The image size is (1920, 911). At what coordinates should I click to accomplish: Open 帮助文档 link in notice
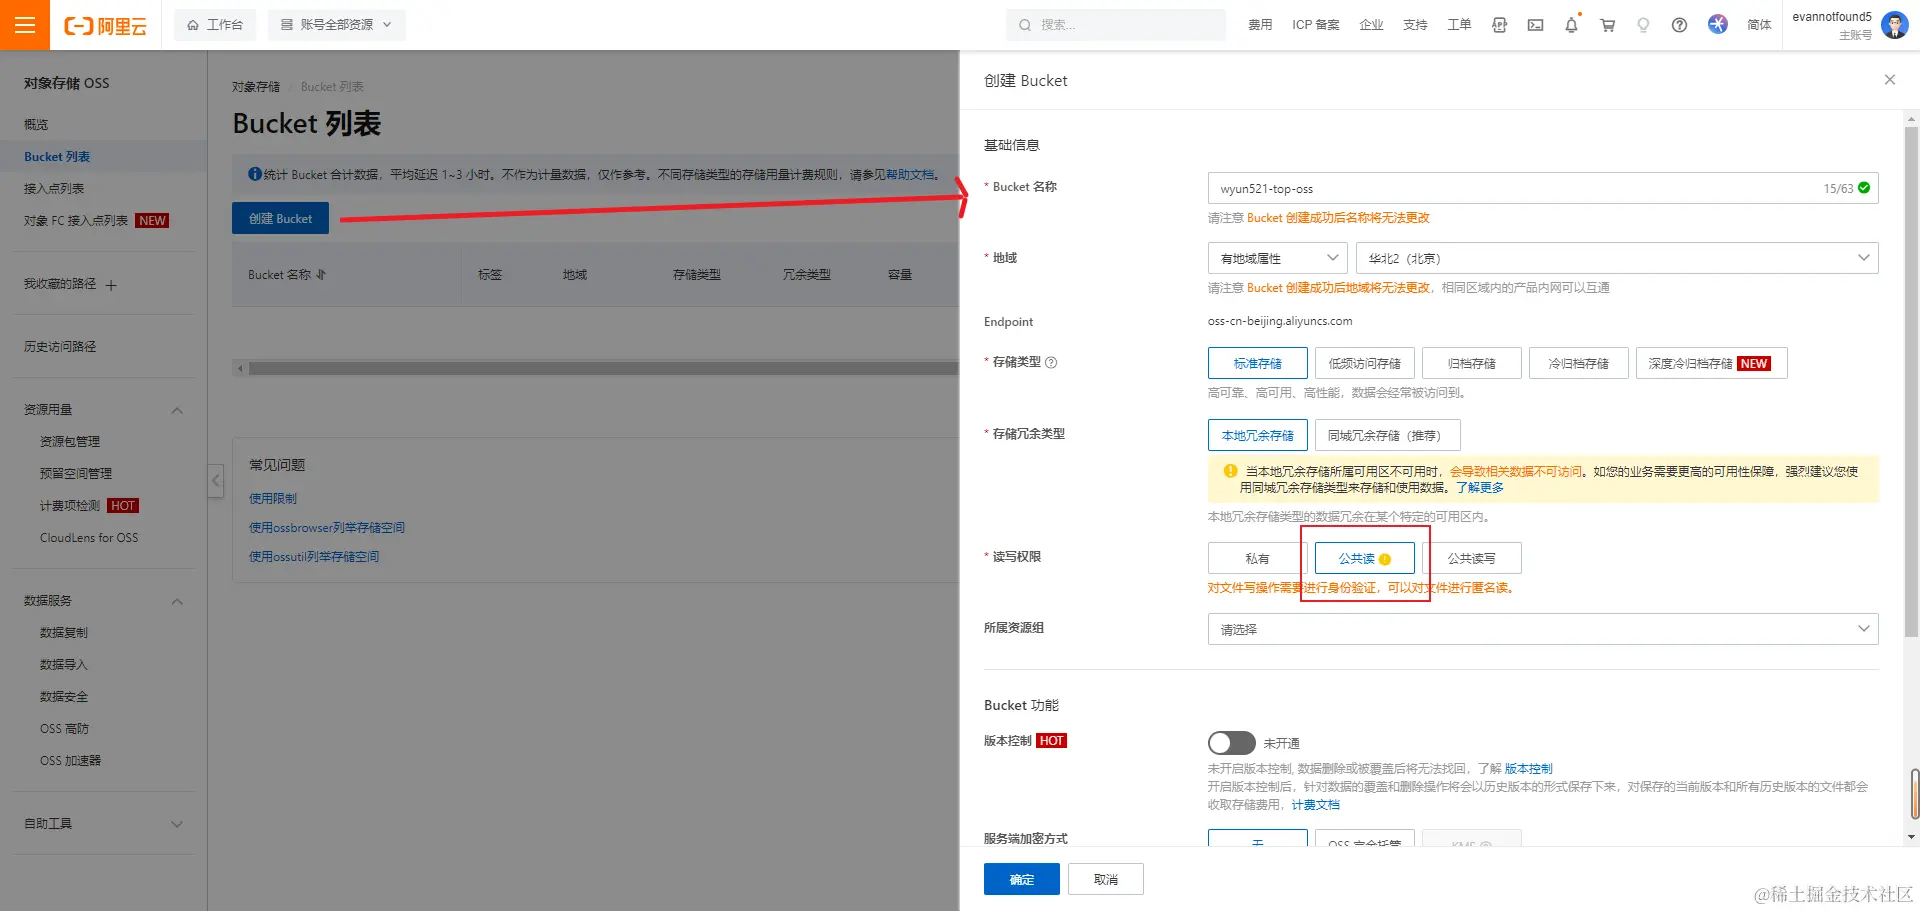911,174
